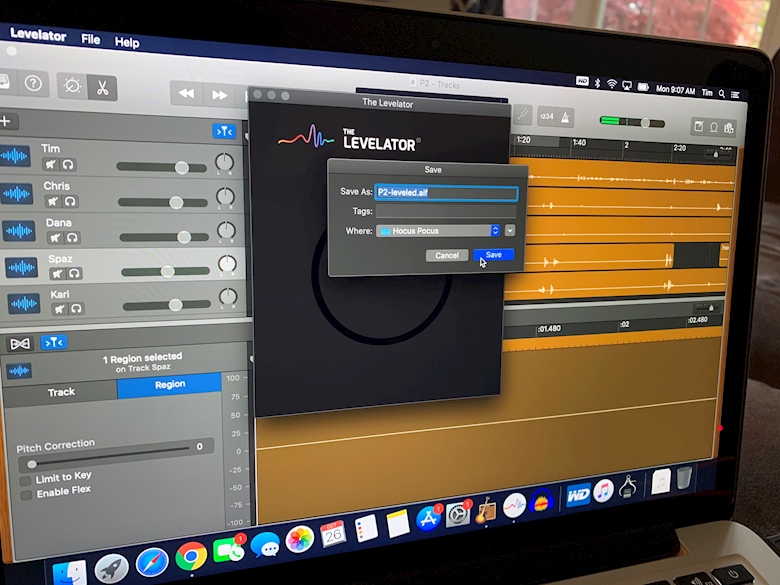Image resolution: width=780 pixels, height=585 pixels.
Task: Mute the Spaz track
Action: coord(57,274)
